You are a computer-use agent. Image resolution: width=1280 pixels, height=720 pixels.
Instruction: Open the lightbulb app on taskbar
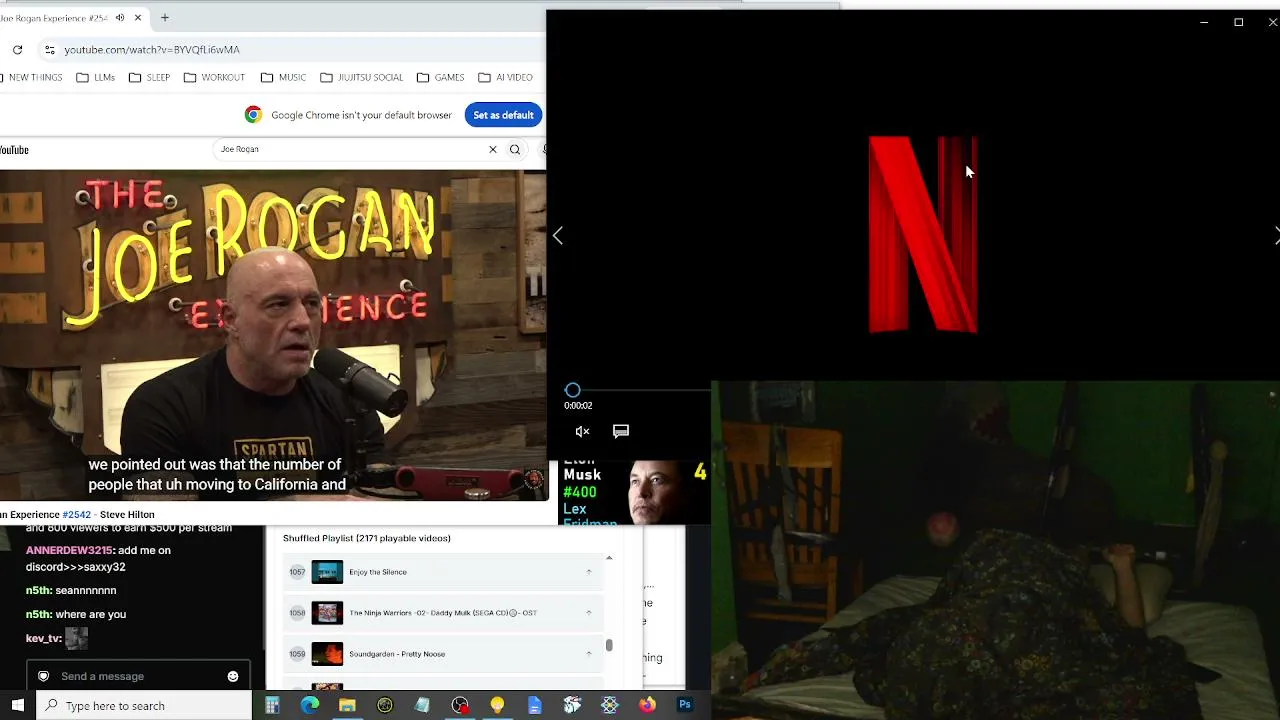497,705
